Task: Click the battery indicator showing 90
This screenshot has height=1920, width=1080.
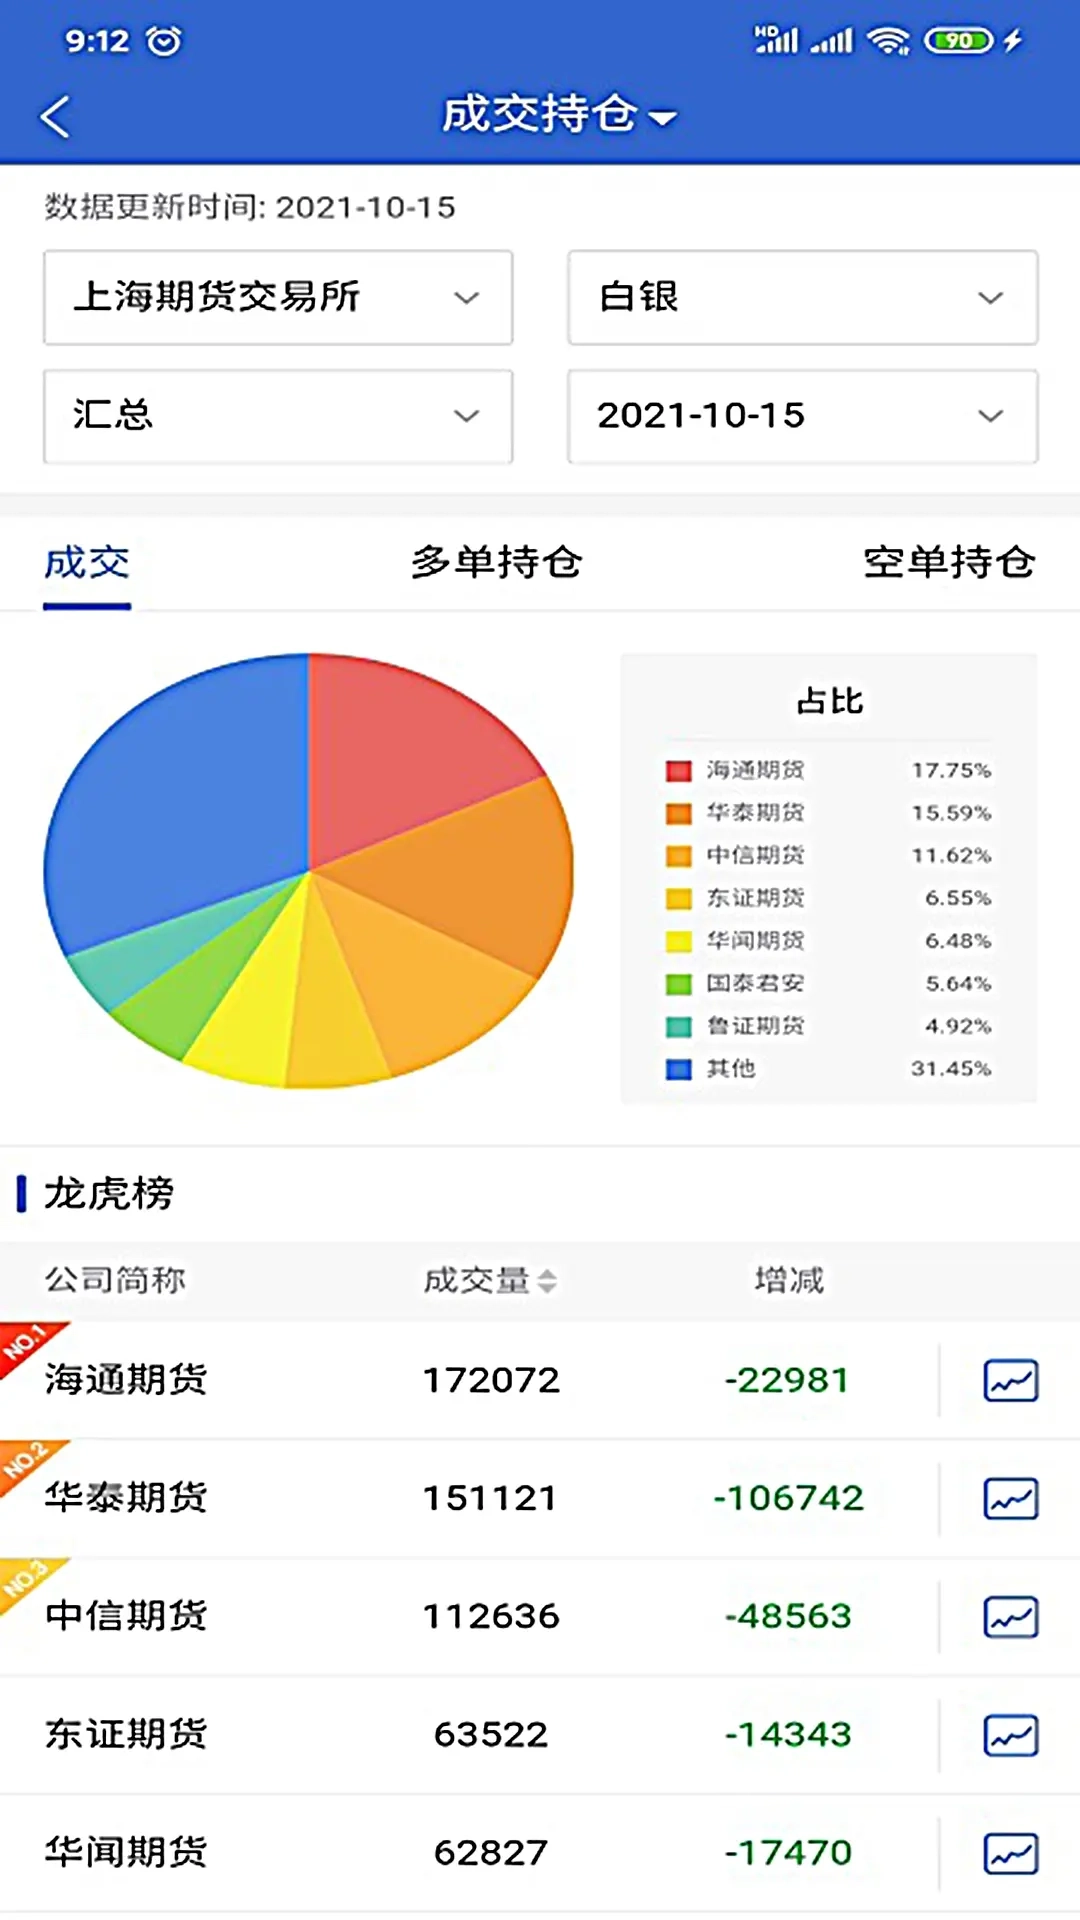Action: pyautogui.click(x=958, y=40)
